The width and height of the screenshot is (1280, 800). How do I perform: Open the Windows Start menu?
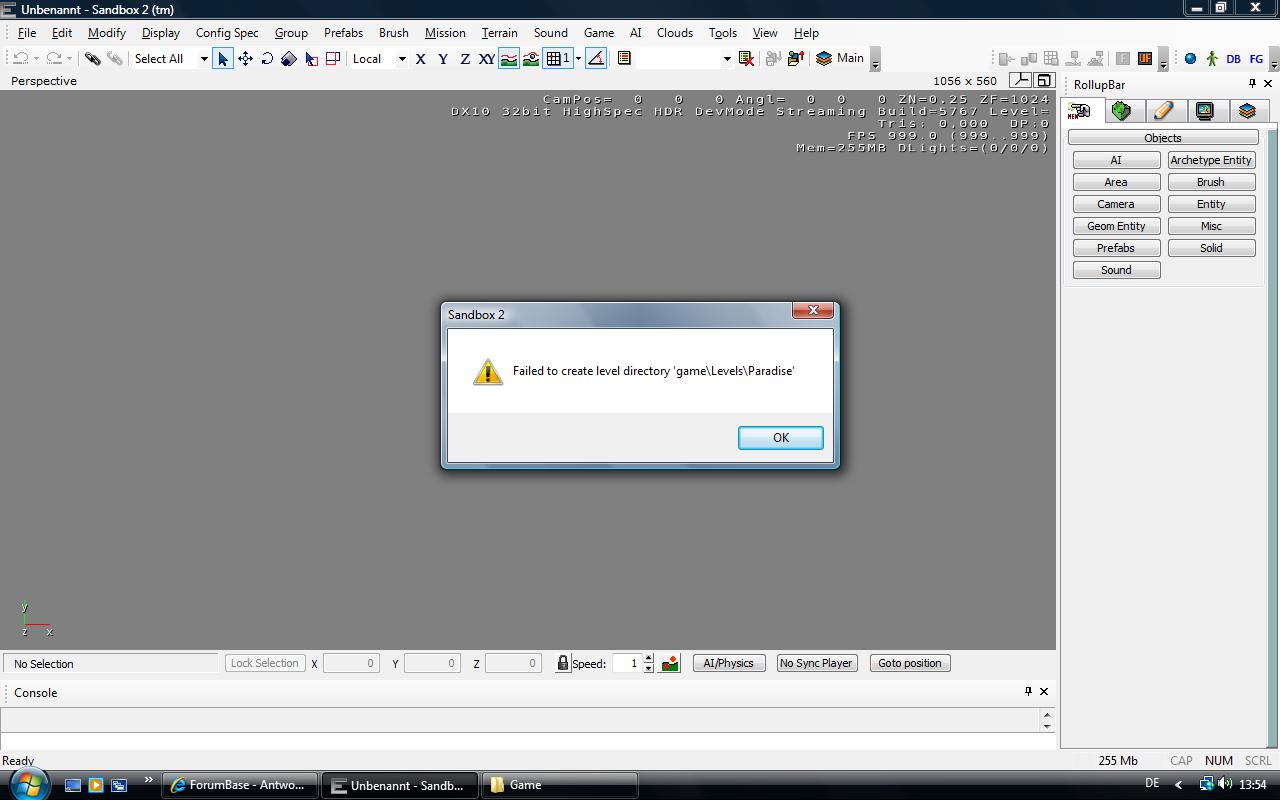(x=27, y=784)
